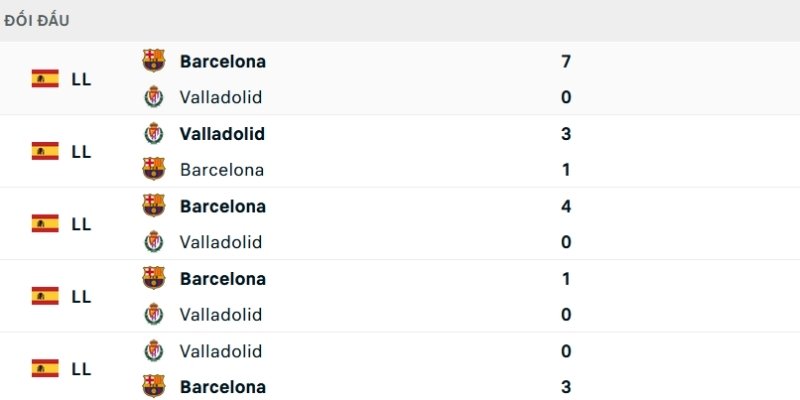Click Valladolid crest in the 3-1 match

[x=154, y=133]
